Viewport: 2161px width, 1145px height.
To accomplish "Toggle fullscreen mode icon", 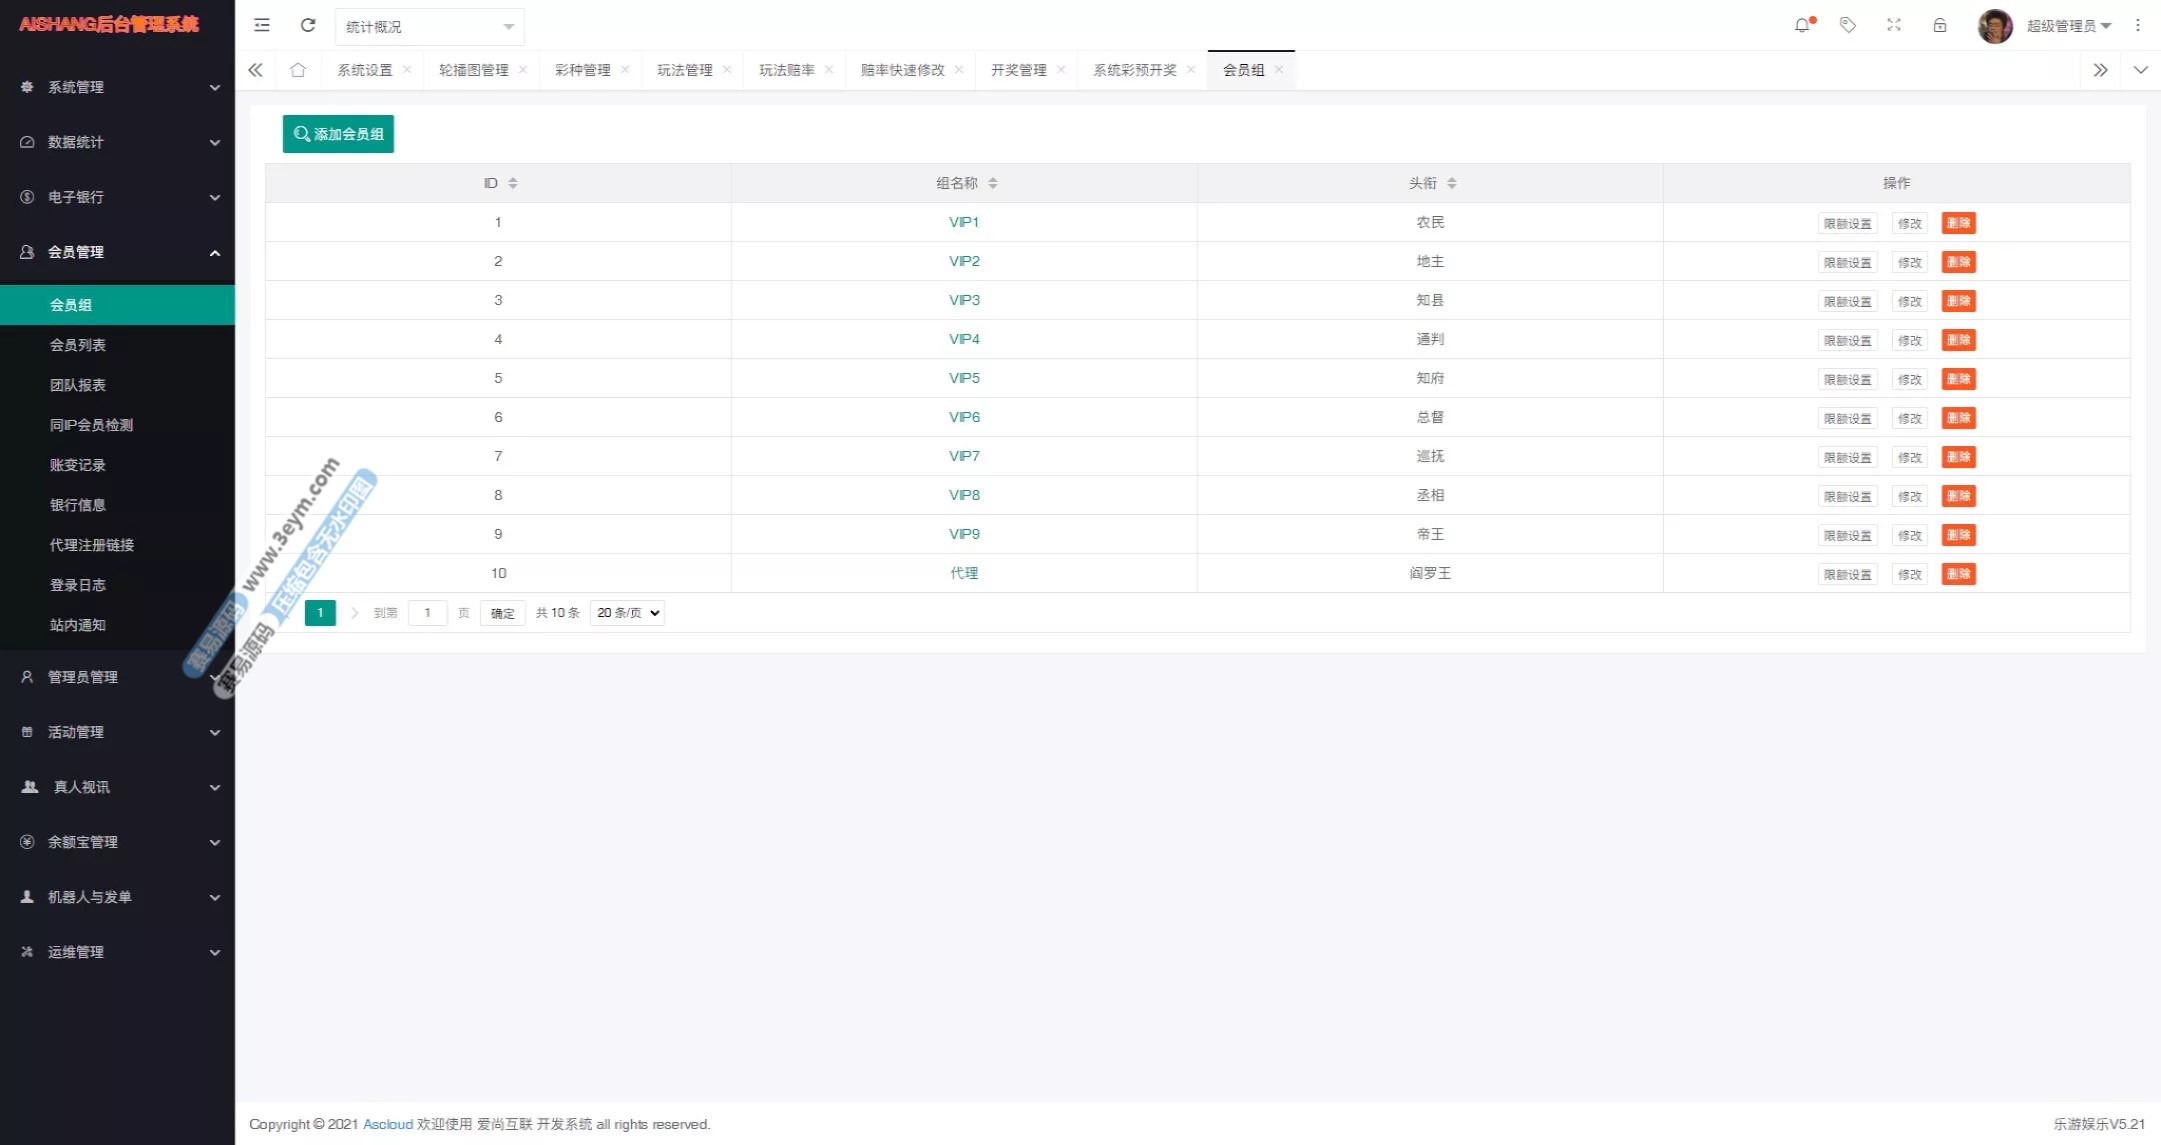I will coord(1894,26).
